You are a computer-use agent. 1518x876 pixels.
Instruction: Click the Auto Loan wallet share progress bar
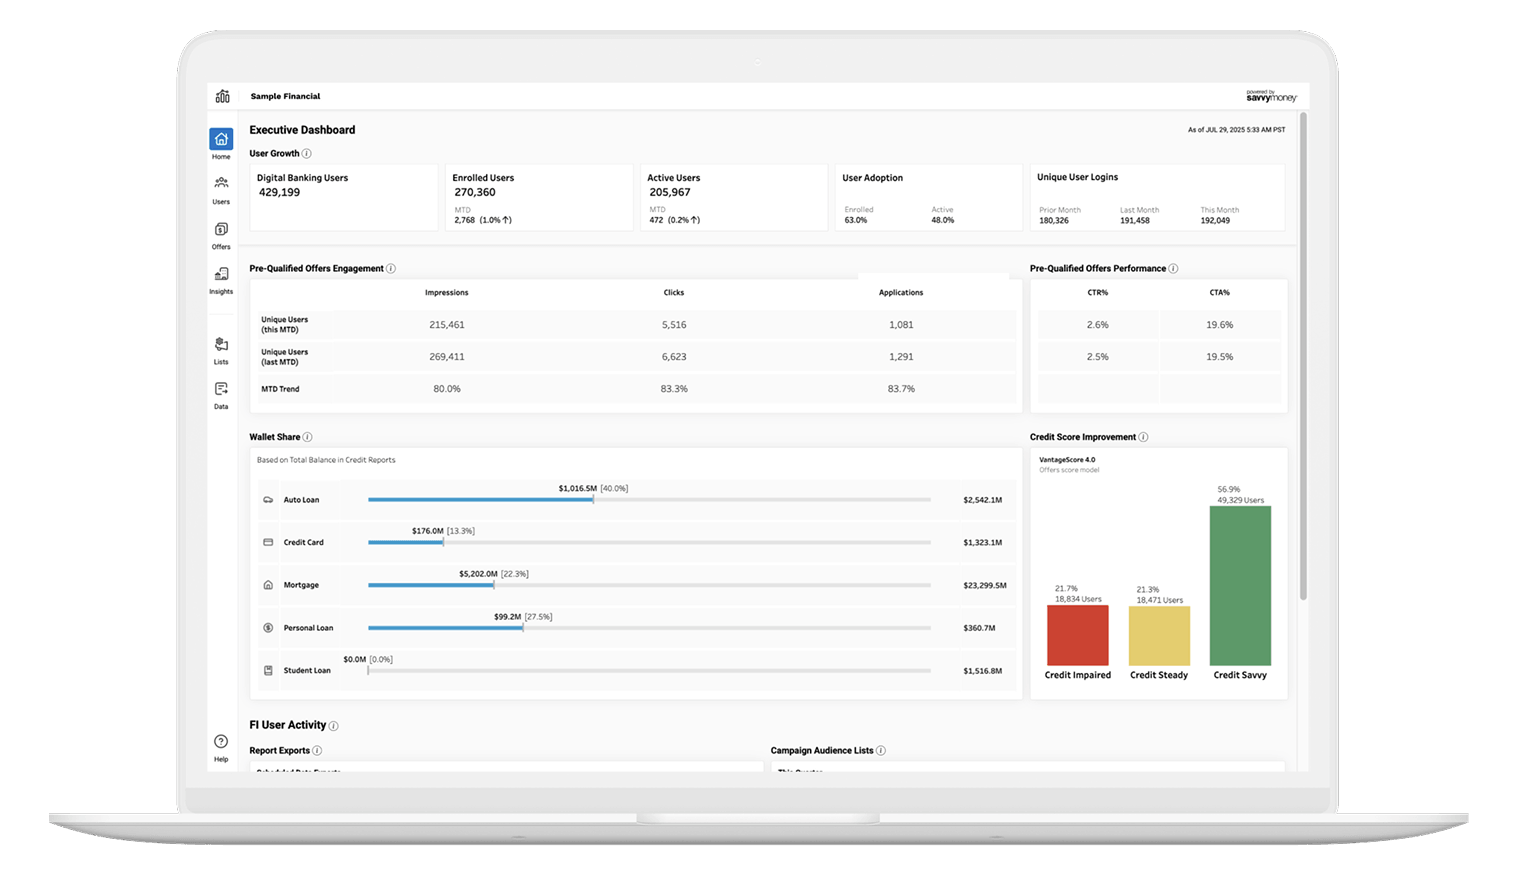480,499
